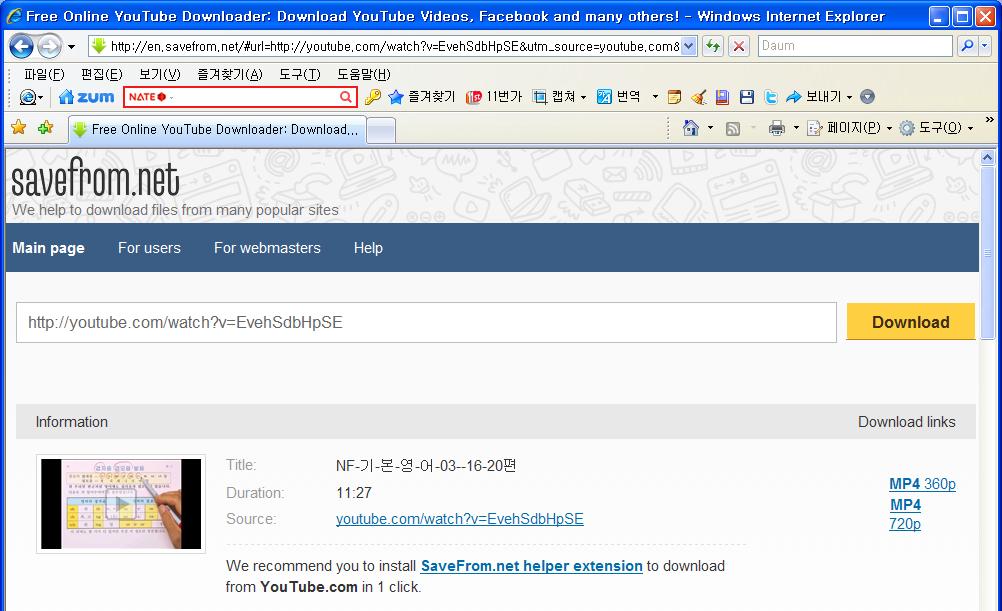Image resolution: width=1002 pixels, height=611 pixels.
Task: Open the 즐겨찾기(A) menu
Action: (230, 75)
